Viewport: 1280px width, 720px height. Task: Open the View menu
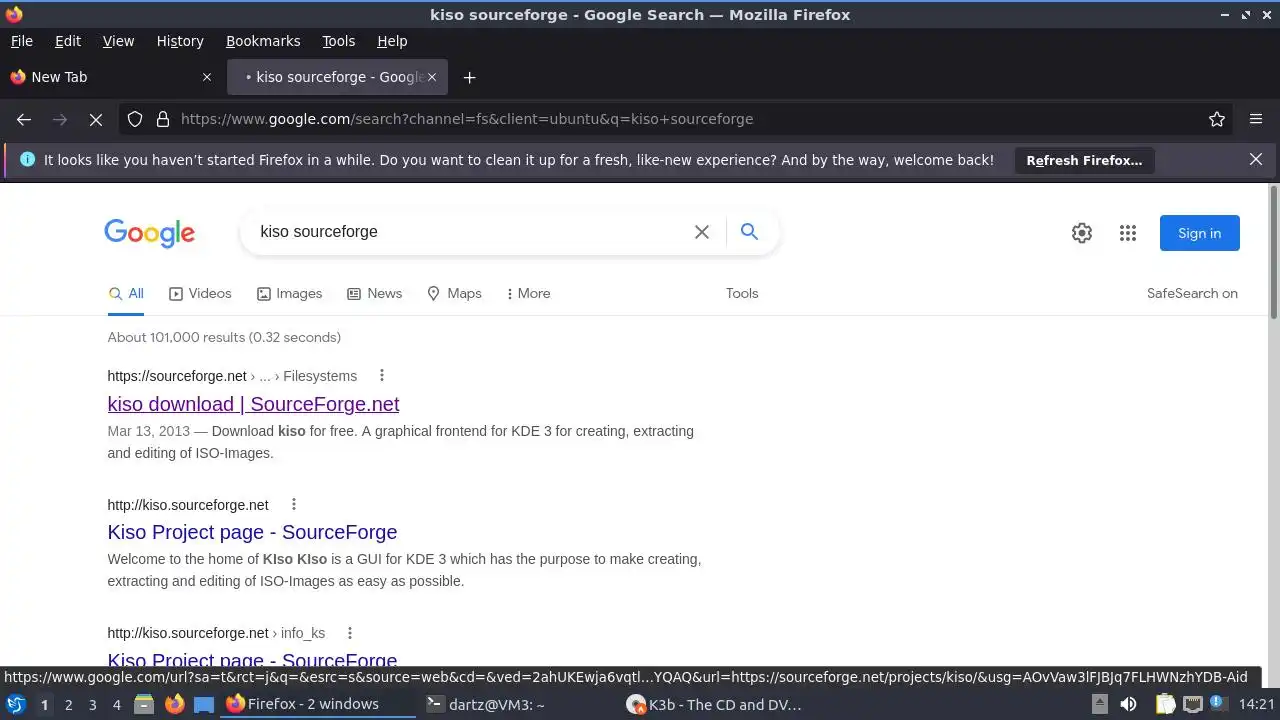(118, 41)
